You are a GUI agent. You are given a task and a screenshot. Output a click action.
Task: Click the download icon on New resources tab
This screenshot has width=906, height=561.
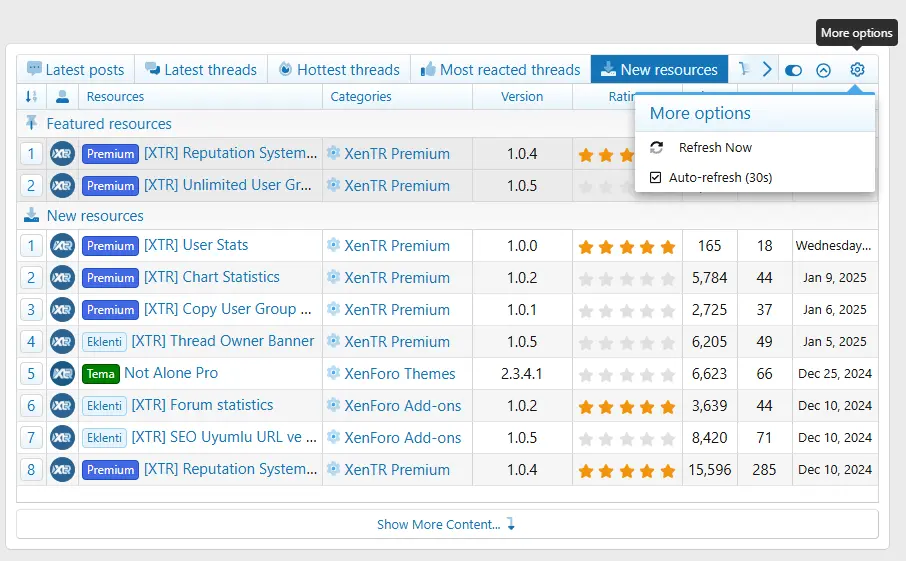[608, 69]
